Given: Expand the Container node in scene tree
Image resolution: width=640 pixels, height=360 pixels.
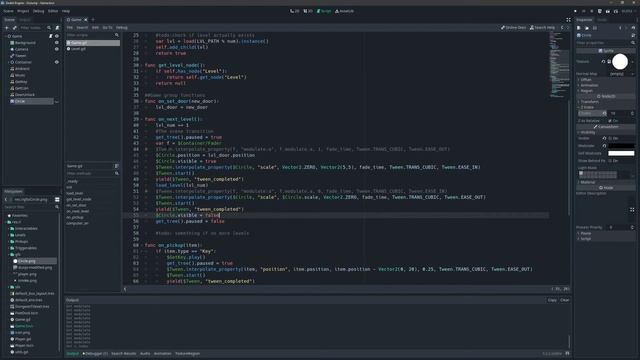Looking at the screenshot, I should pyautogui.click(x=7, y=62).
